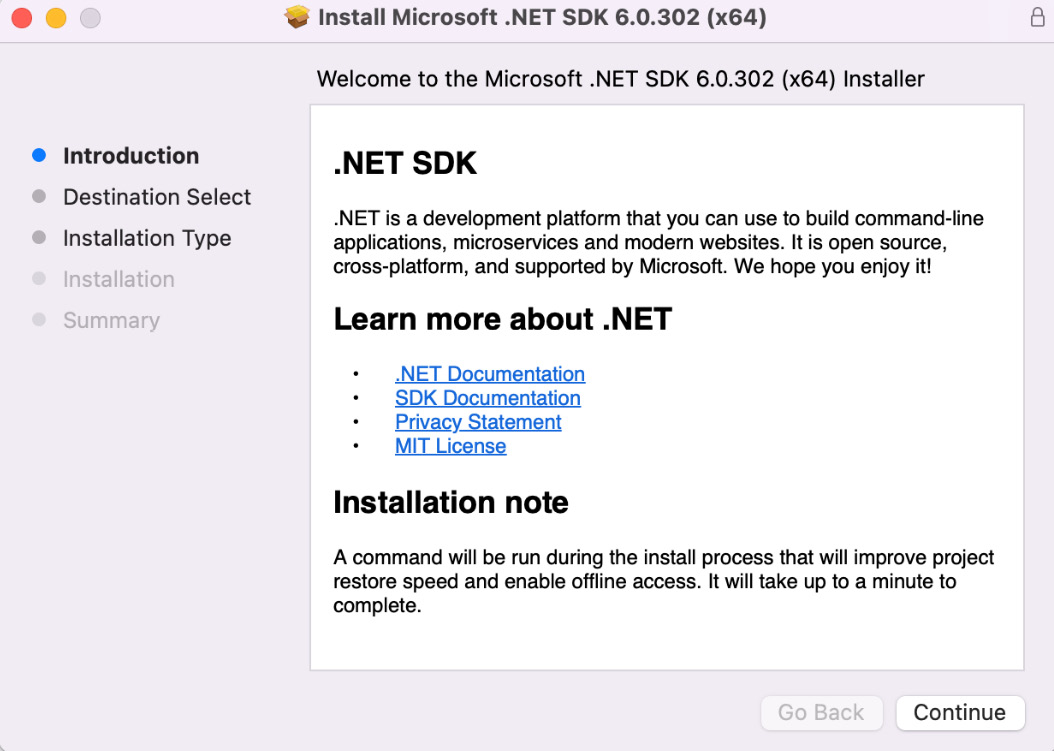Click the blue Introduction step bullet
1054x751 pixels.
point(39,155)
